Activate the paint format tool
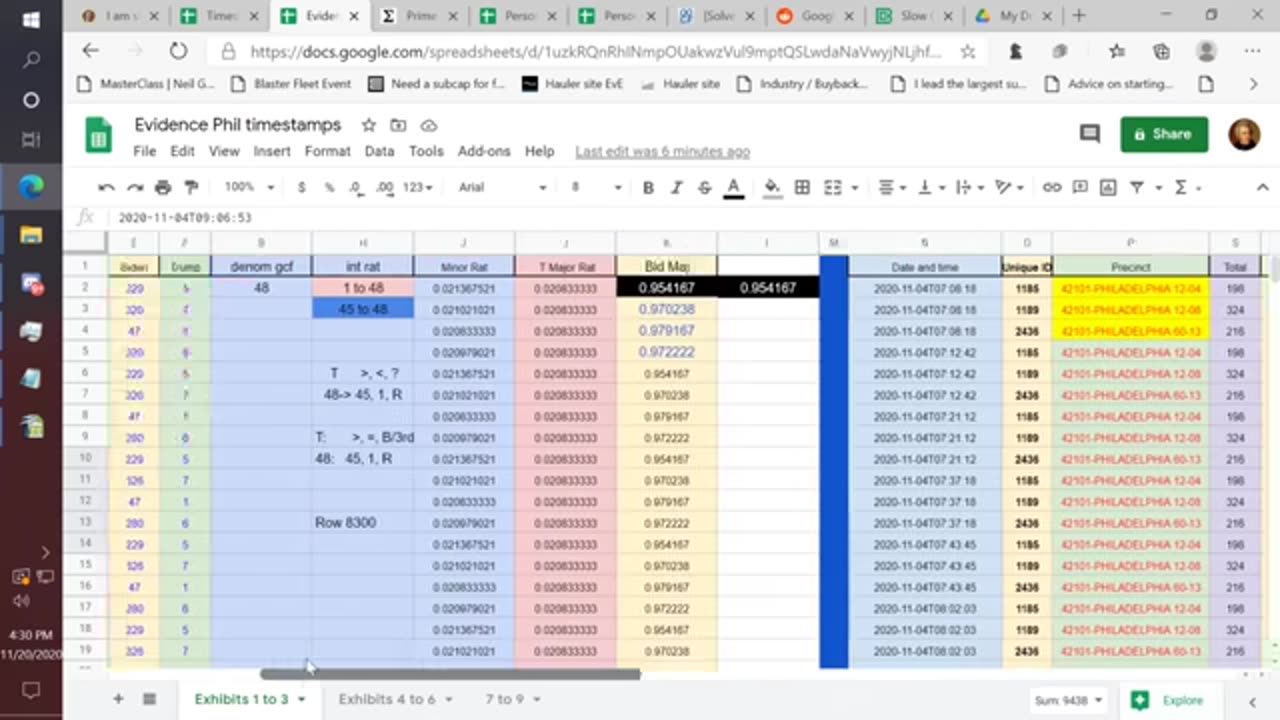The image size is (1280, 720). pos(191,187)
